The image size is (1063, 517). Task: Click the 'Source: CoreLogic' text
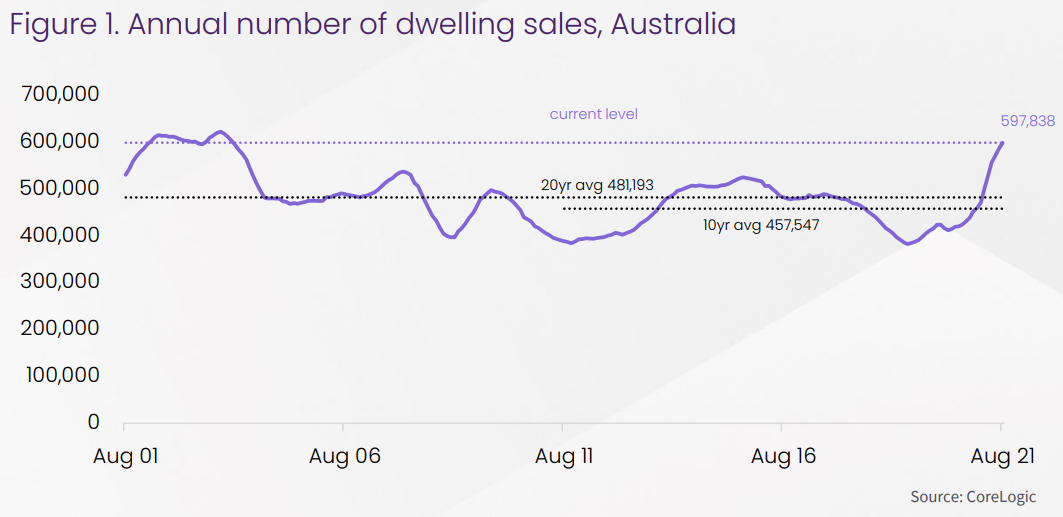972,497
